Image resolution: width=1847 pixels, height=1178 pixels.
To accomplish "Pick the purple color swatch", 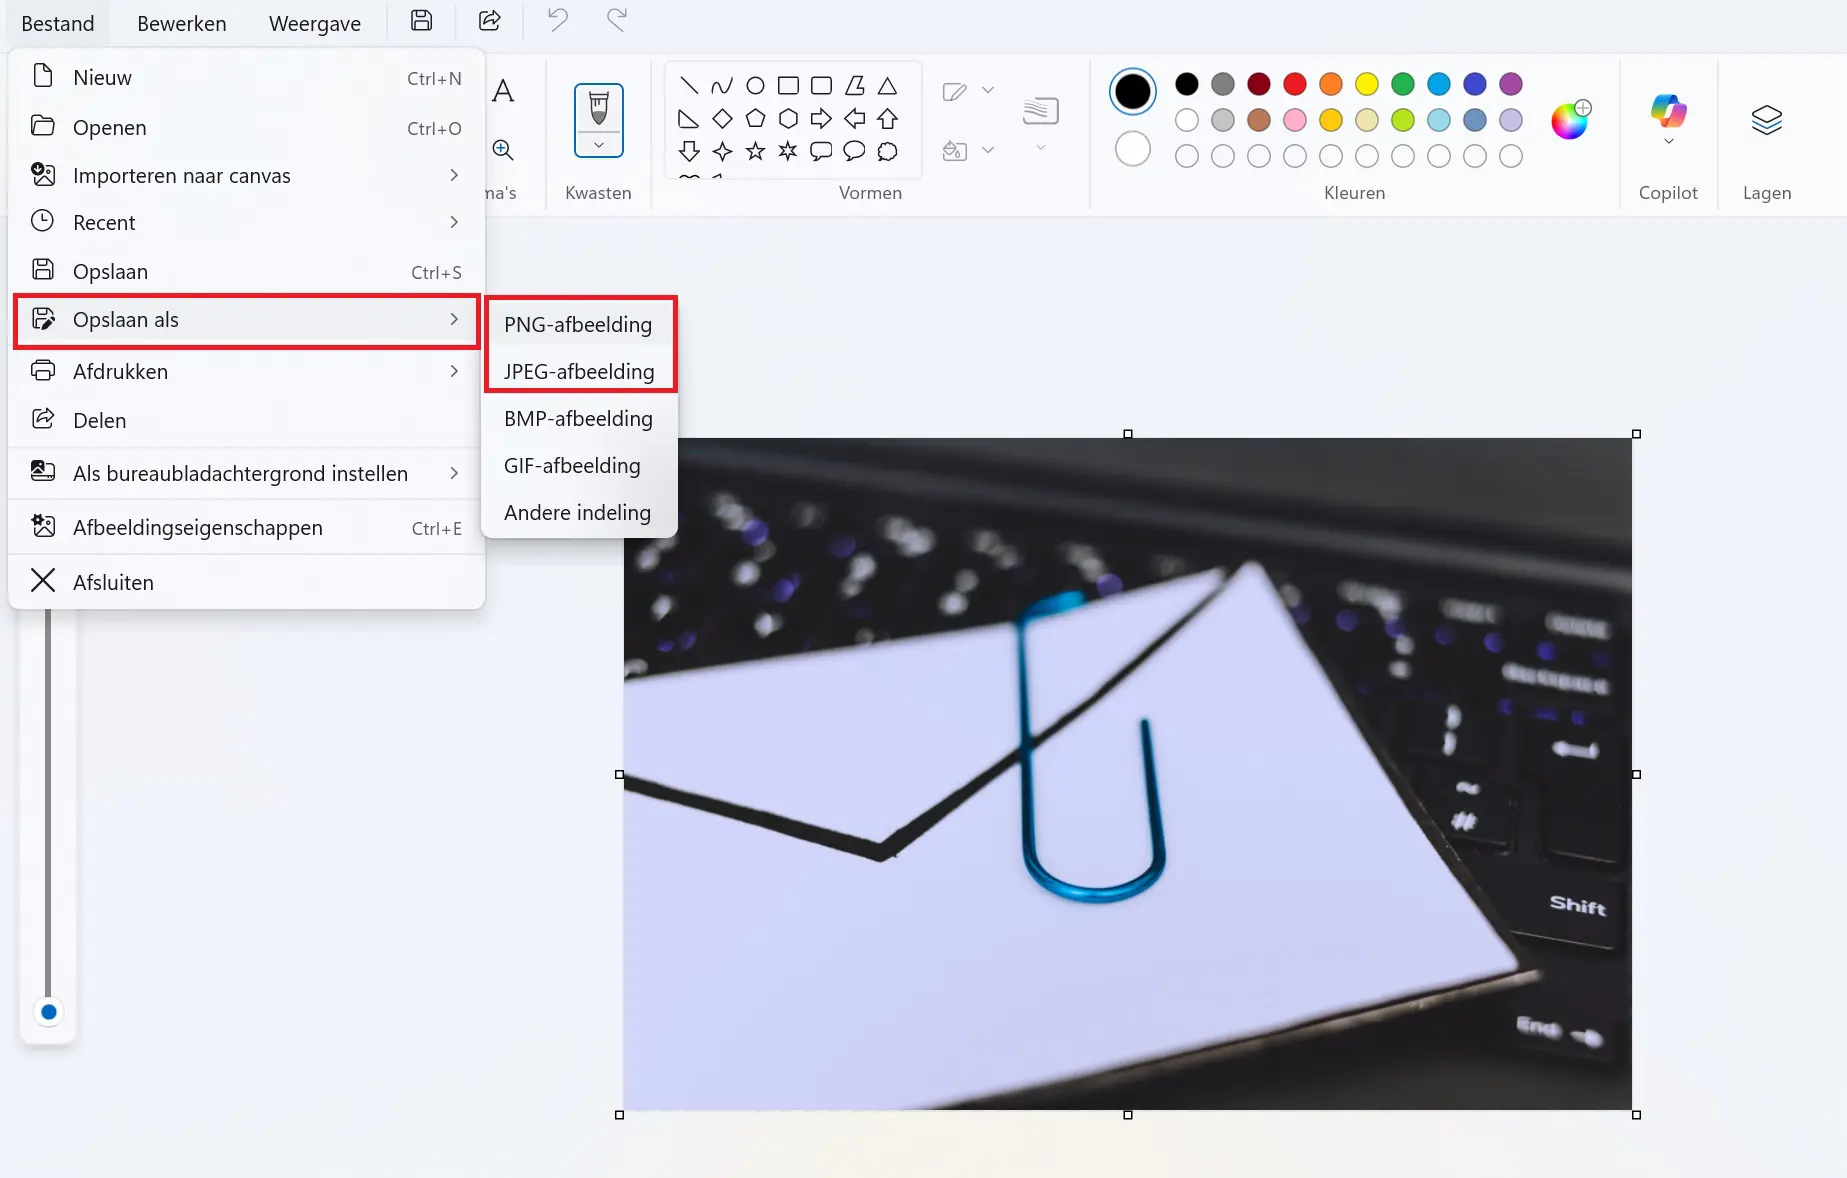I will 1511,84.
